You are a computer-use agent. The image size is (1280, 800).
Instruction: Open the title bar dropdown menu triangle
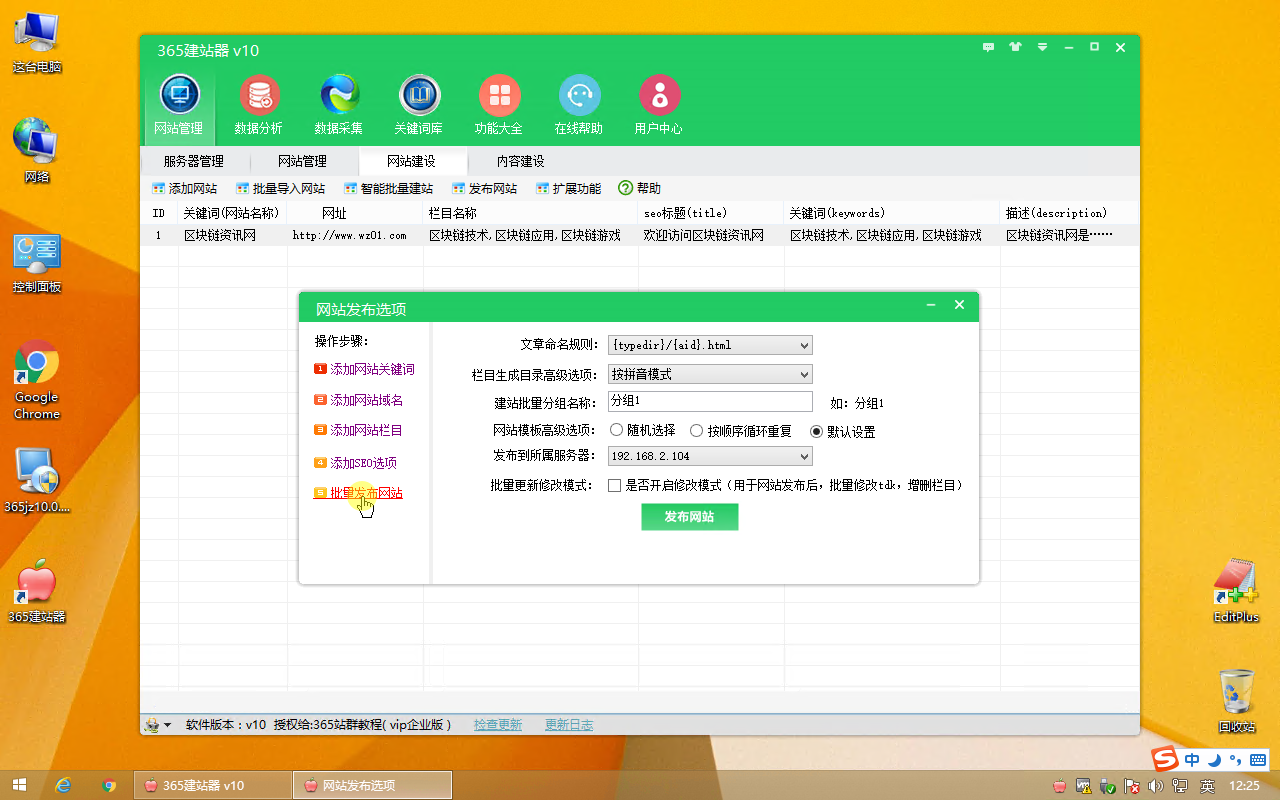tap(1042, 47)
